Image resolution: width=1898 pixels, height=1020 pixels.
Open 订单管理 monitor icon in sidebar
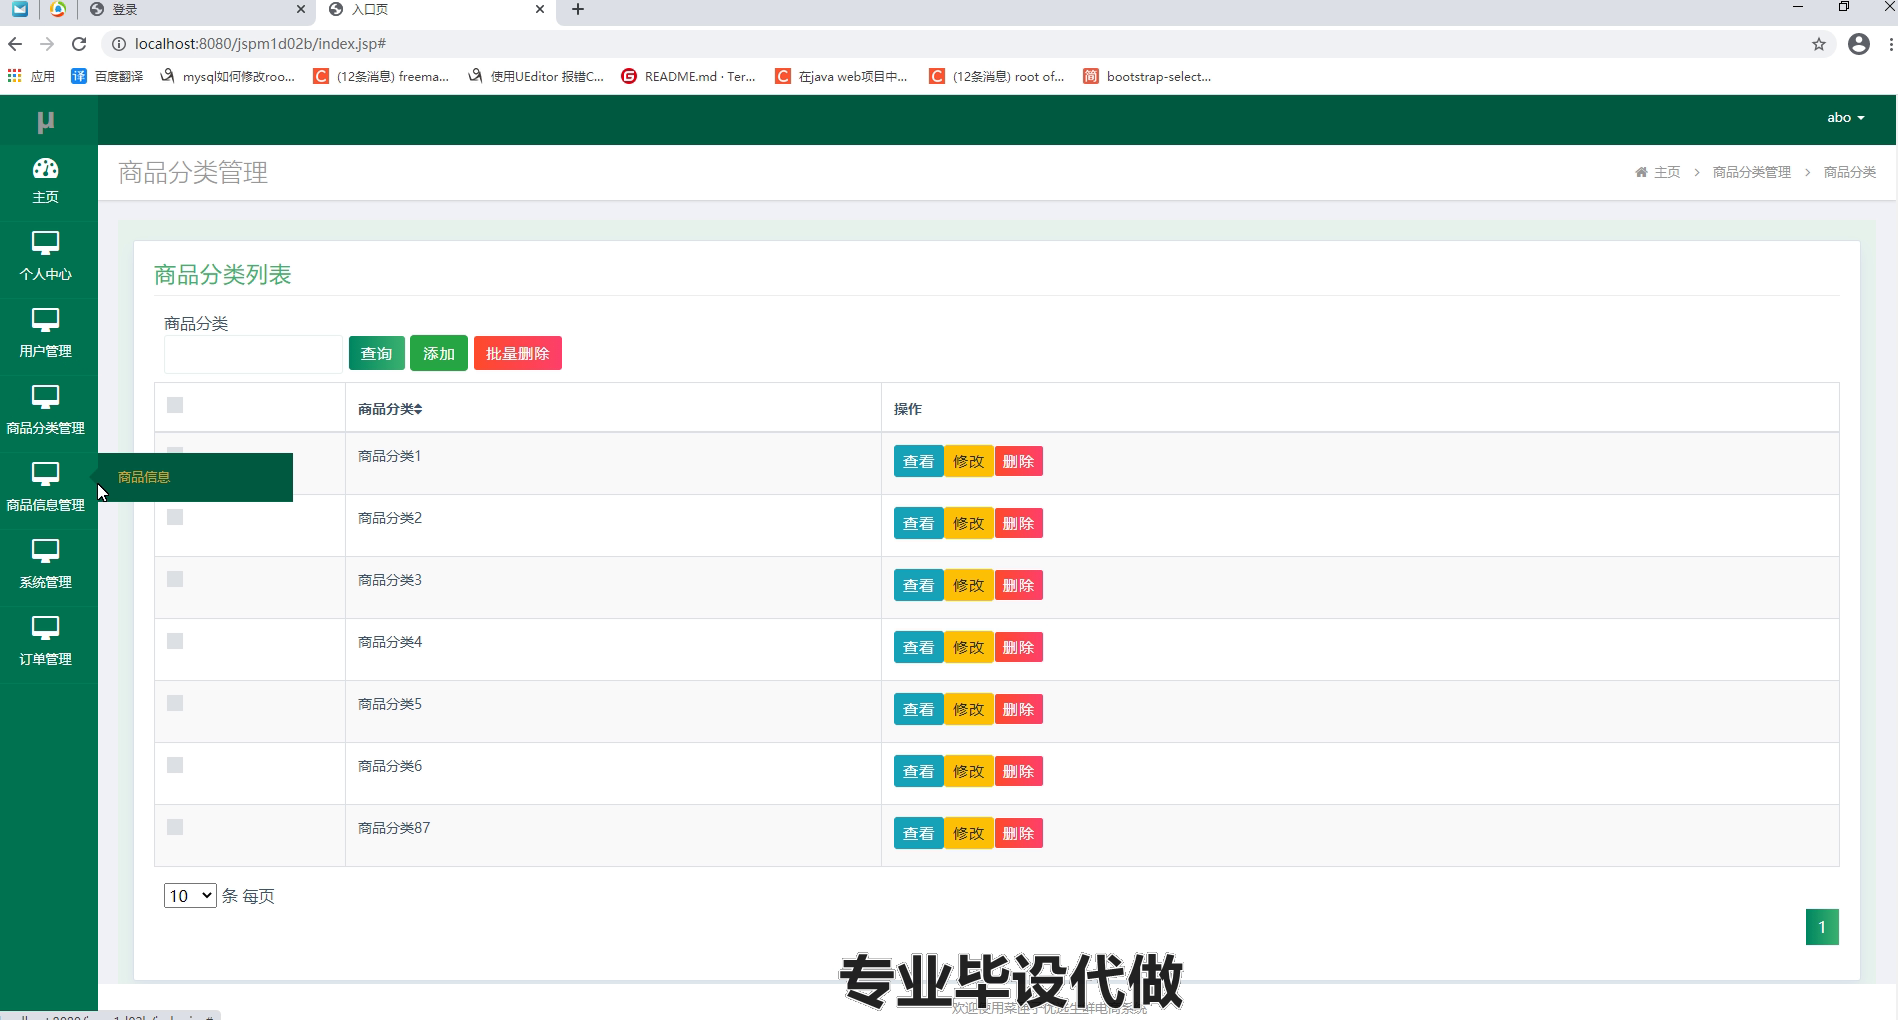coord(45,628)
